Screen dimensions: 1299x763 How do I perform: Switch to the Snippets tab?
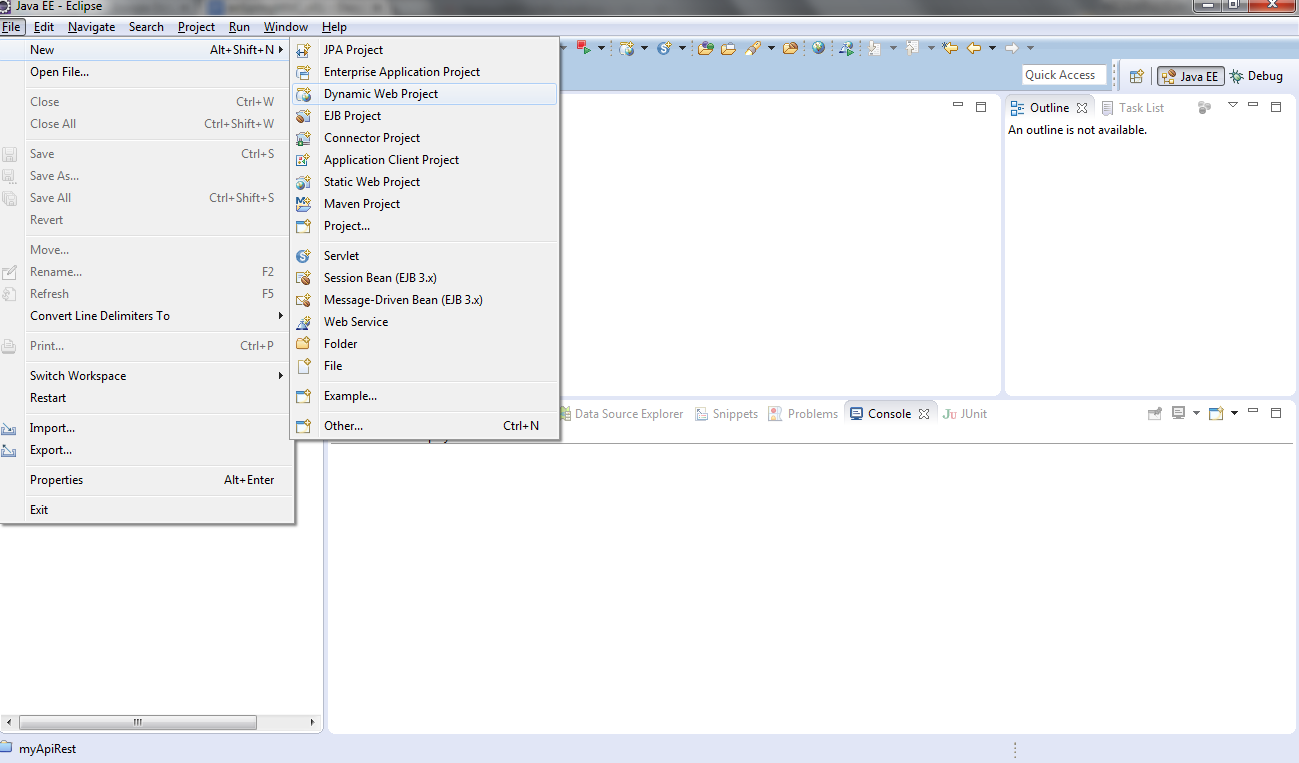tap(727, 414)
